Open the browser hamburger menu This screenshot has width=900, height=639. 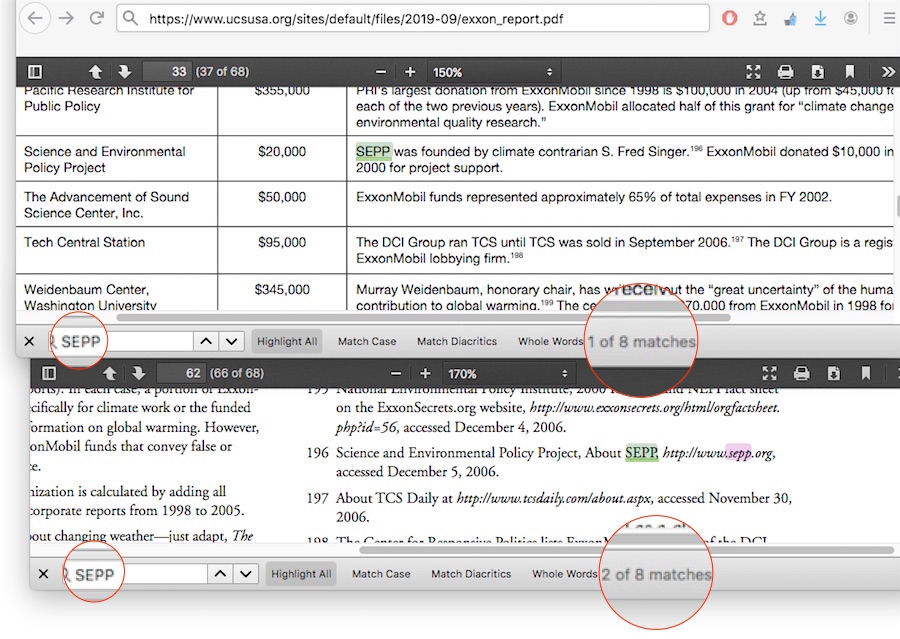(x=888, y=18)
